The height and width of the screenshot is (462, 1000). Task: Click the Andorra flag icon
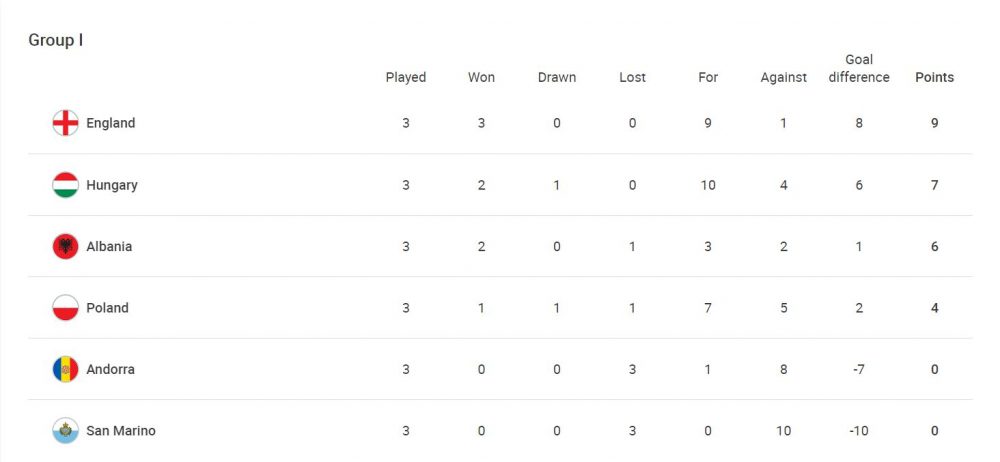pyautogui.click(x=65, y=369)
